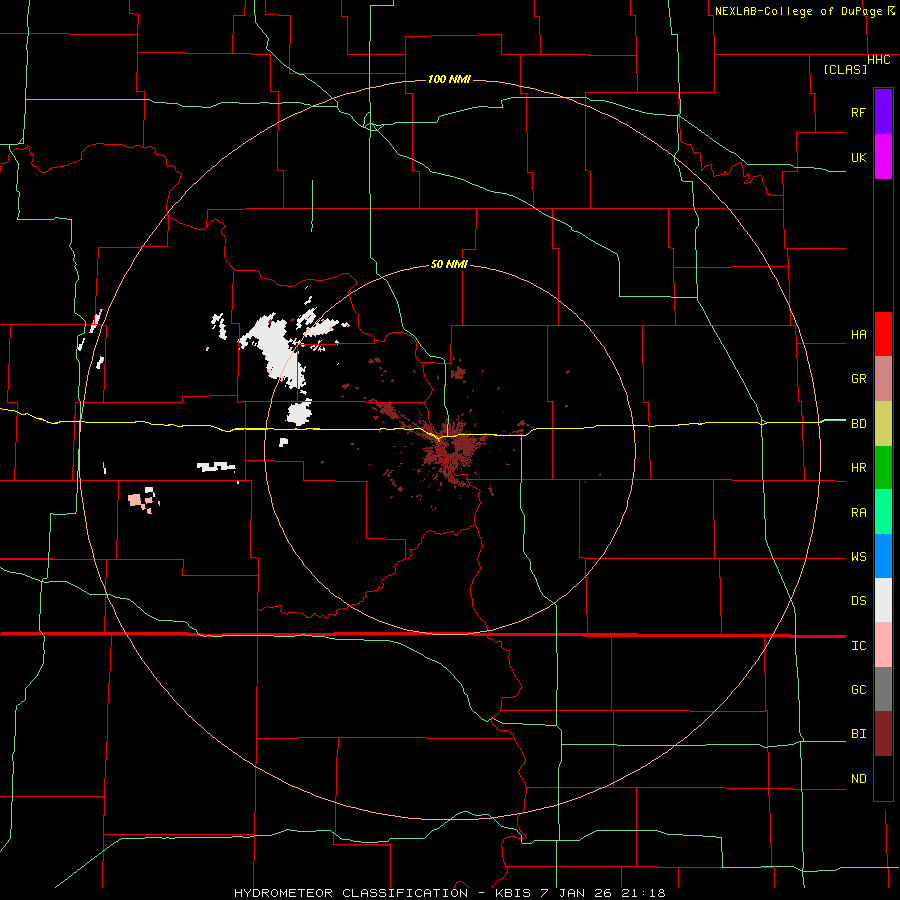Click the IC legend label
Screen dimensions: 900x900
click(859, 646)
